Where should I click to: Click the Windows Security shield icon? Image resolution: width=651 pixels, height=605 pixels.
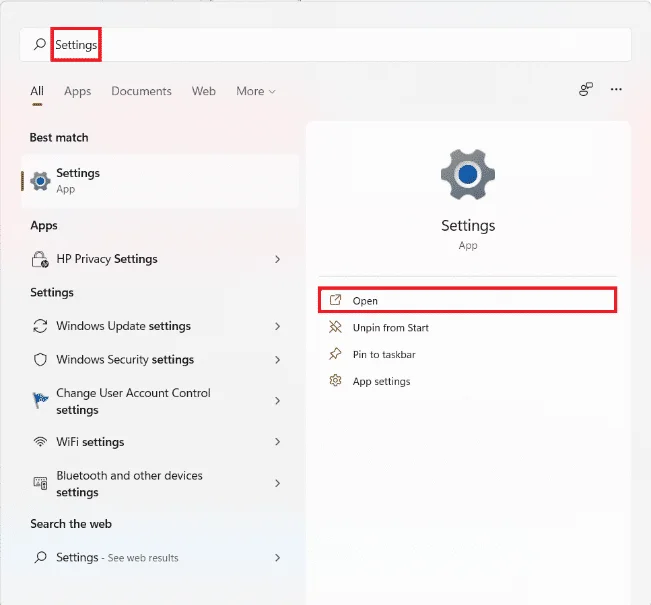coord(40,360)
